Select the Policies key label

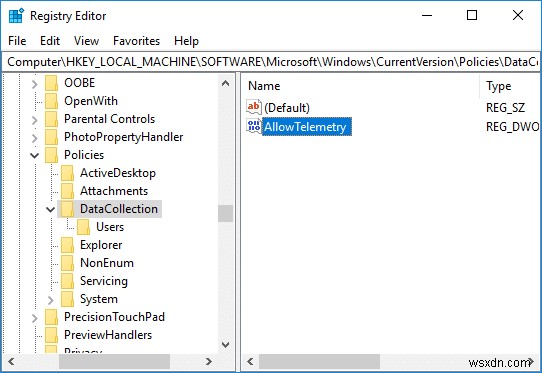coord(84,155)
